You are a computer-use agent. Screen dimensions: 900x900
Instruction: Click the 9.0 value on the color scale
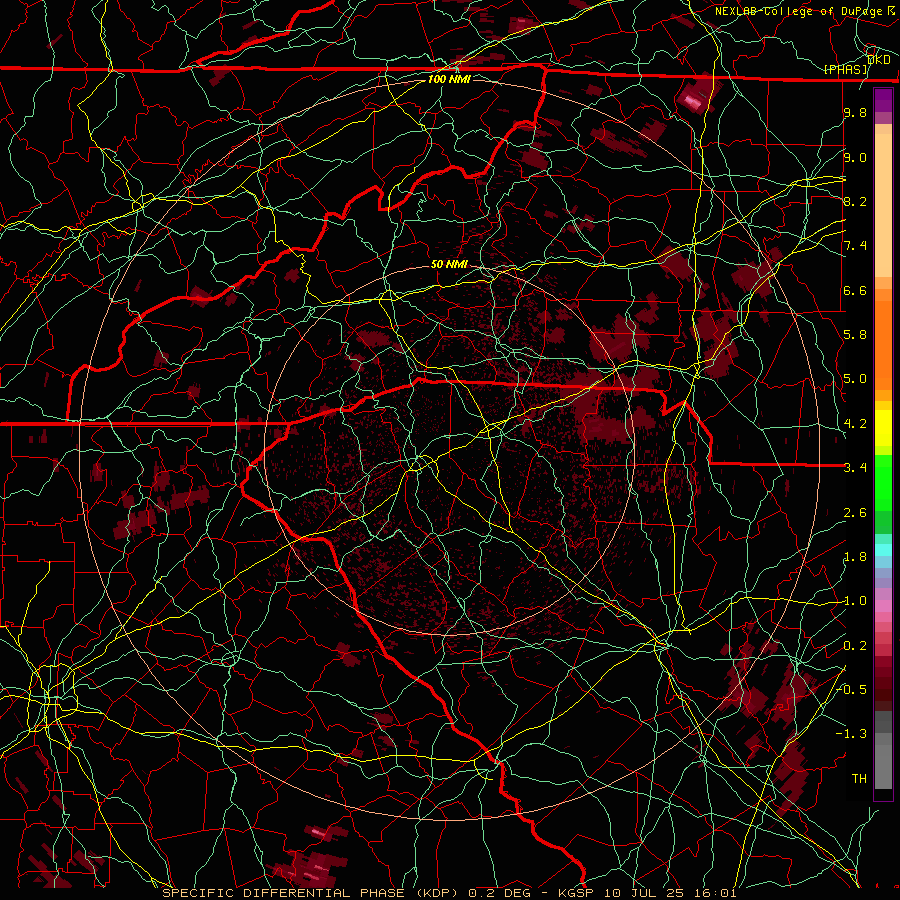pyautogui.click(x=855, y=157)
